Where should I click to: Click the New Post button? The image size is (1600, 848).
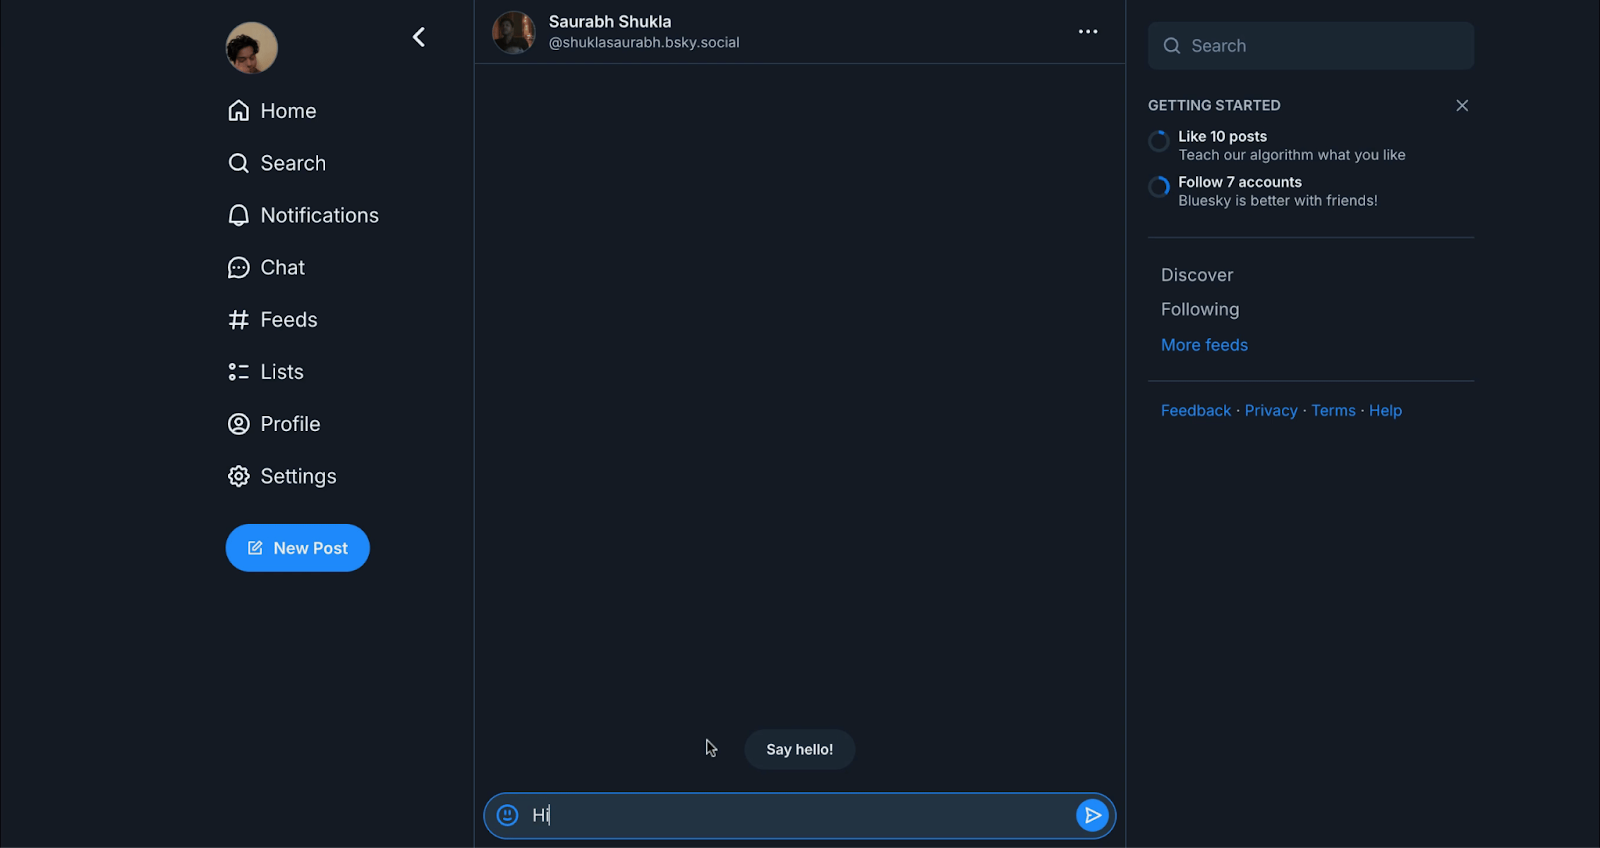[x=298, y=548]
